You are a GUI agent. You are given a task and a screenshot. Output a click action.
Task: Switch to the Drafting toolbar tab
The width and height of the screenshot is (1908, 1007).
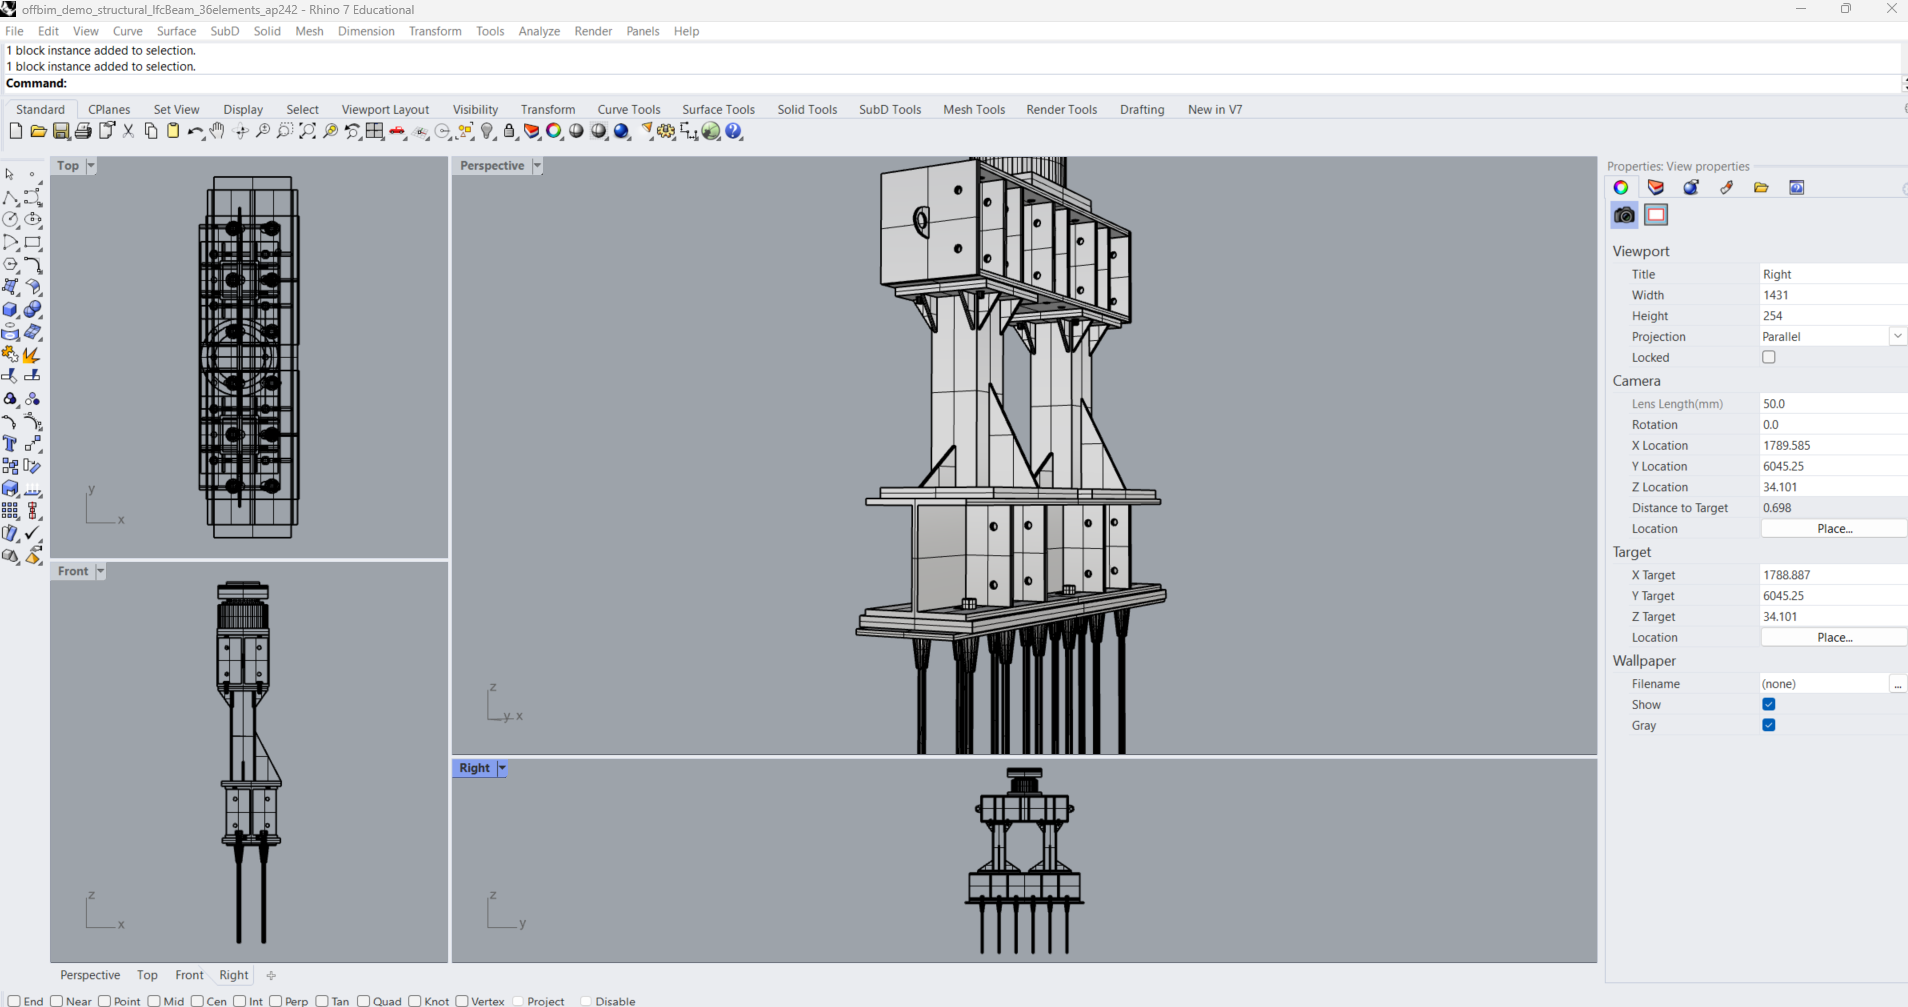pyautogui.click(x=1142, y=109)
